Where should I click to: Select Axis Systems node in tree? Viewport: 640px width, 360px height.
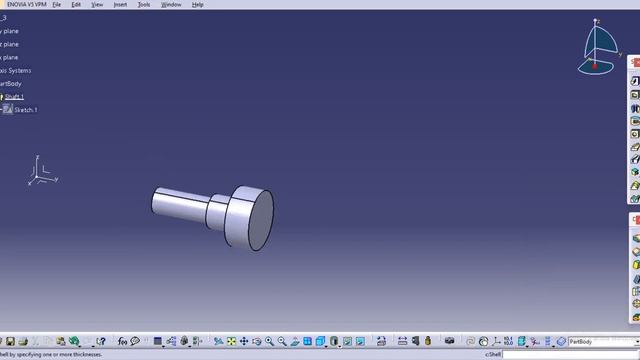[16, 71]
